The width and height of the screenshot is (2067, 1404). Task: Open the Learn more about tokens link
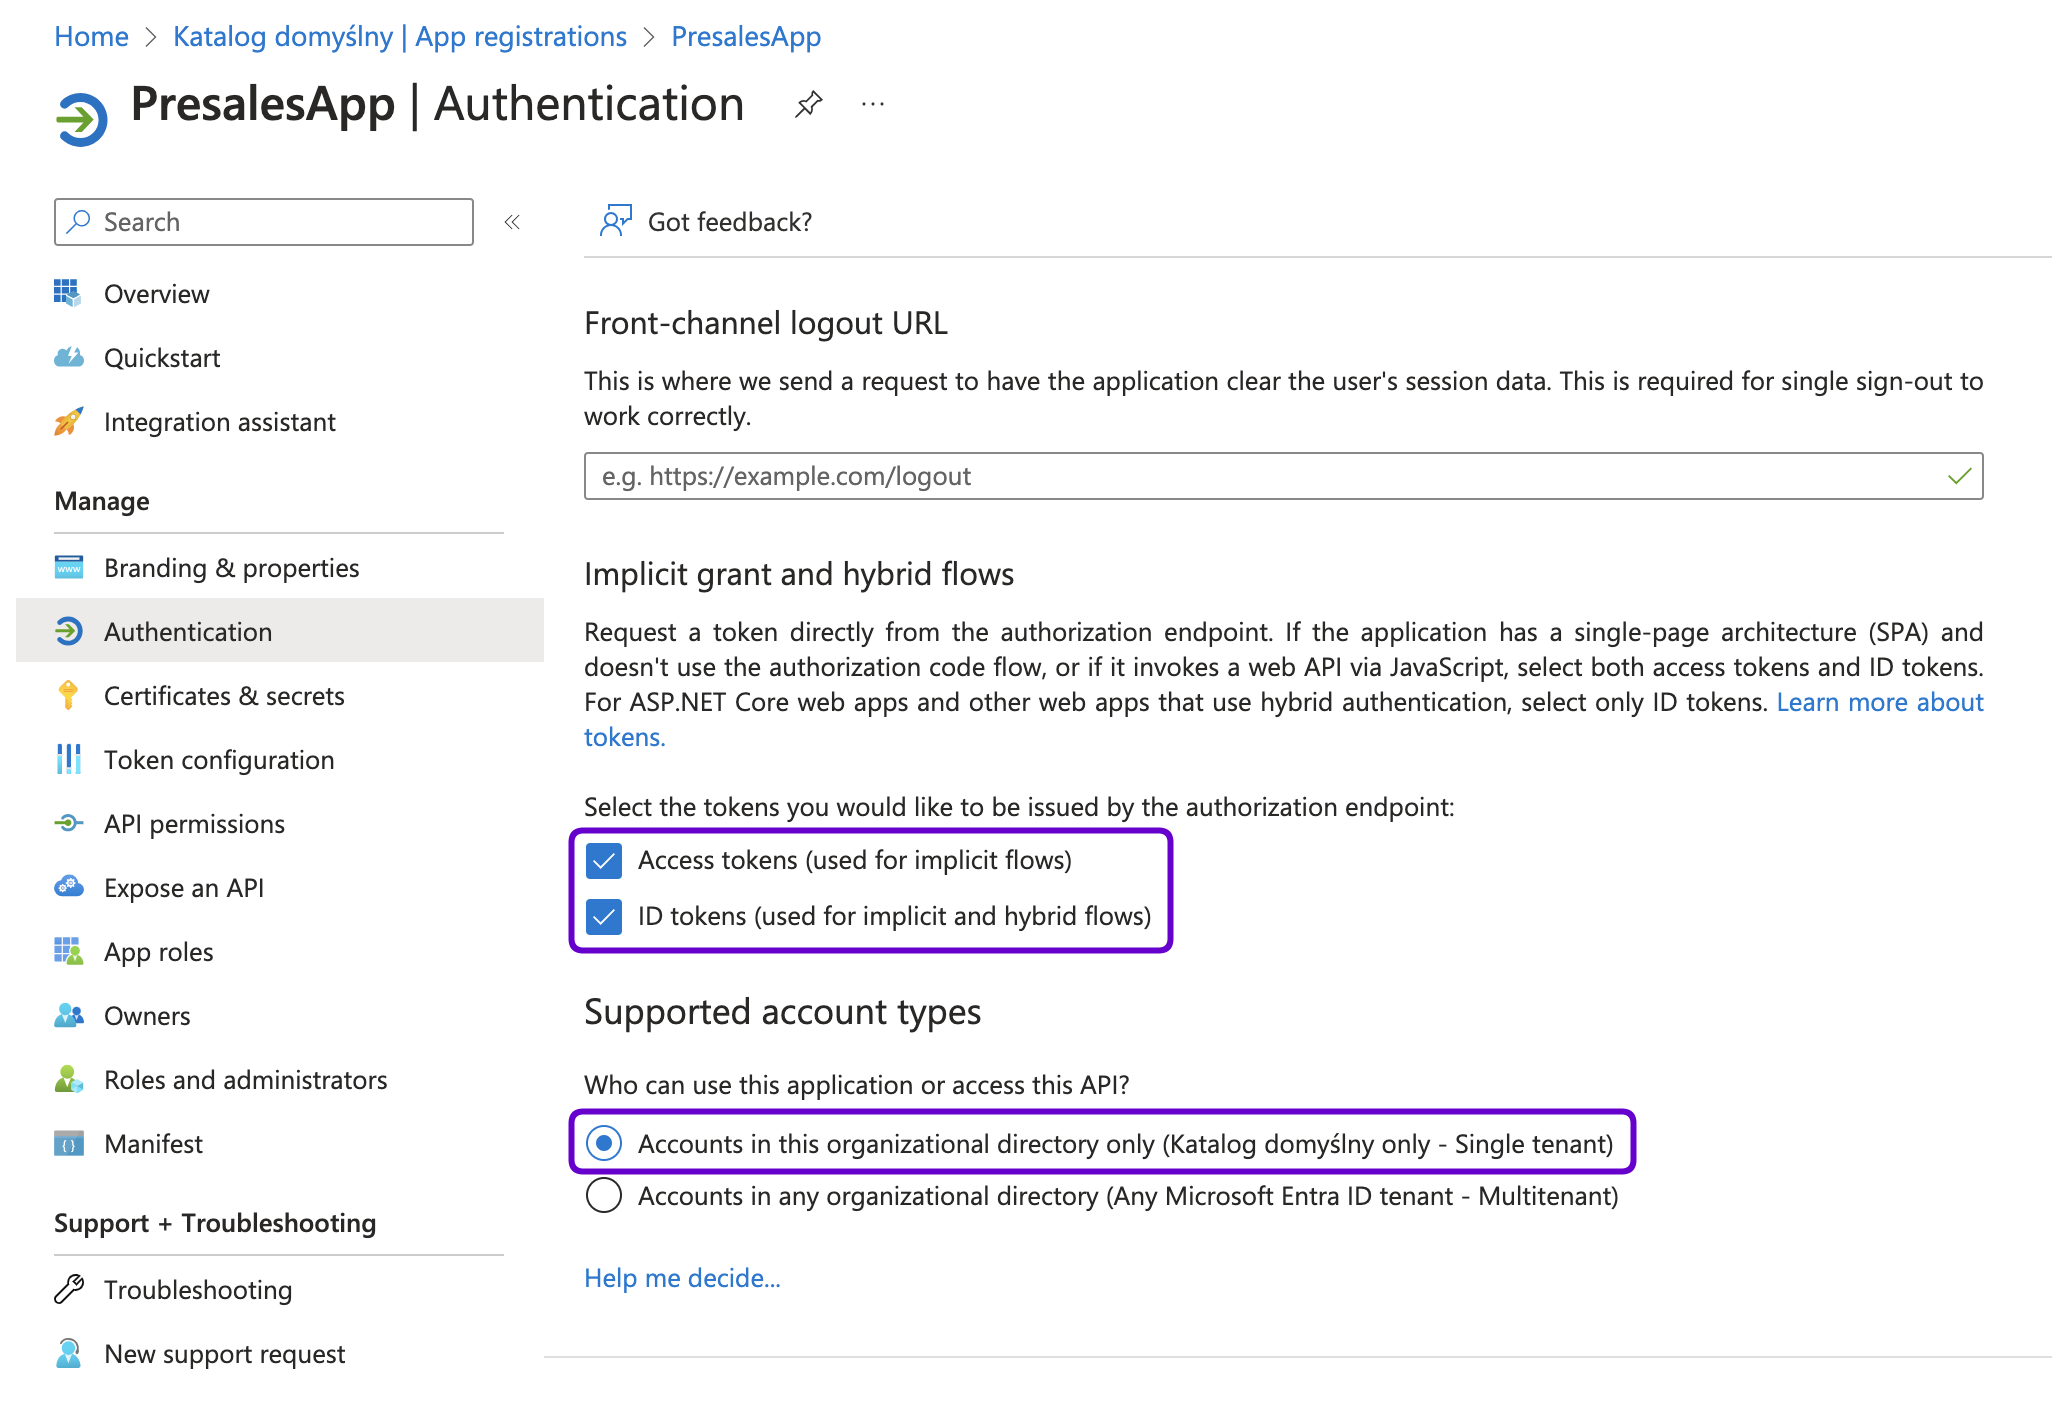coord(1879,702)
